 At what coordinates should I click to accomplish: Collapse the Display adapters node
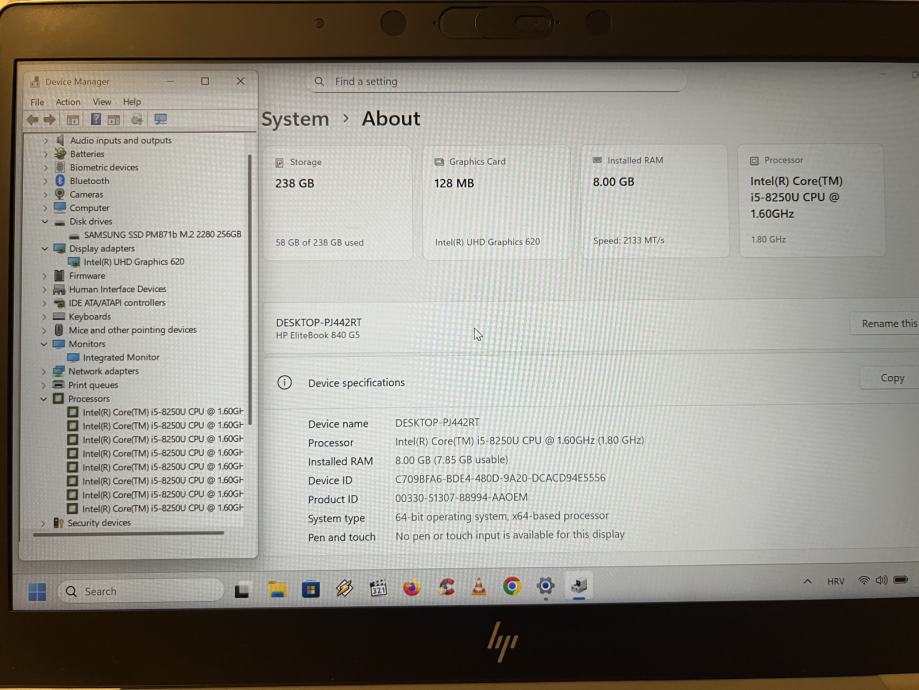tap(45, 249)
